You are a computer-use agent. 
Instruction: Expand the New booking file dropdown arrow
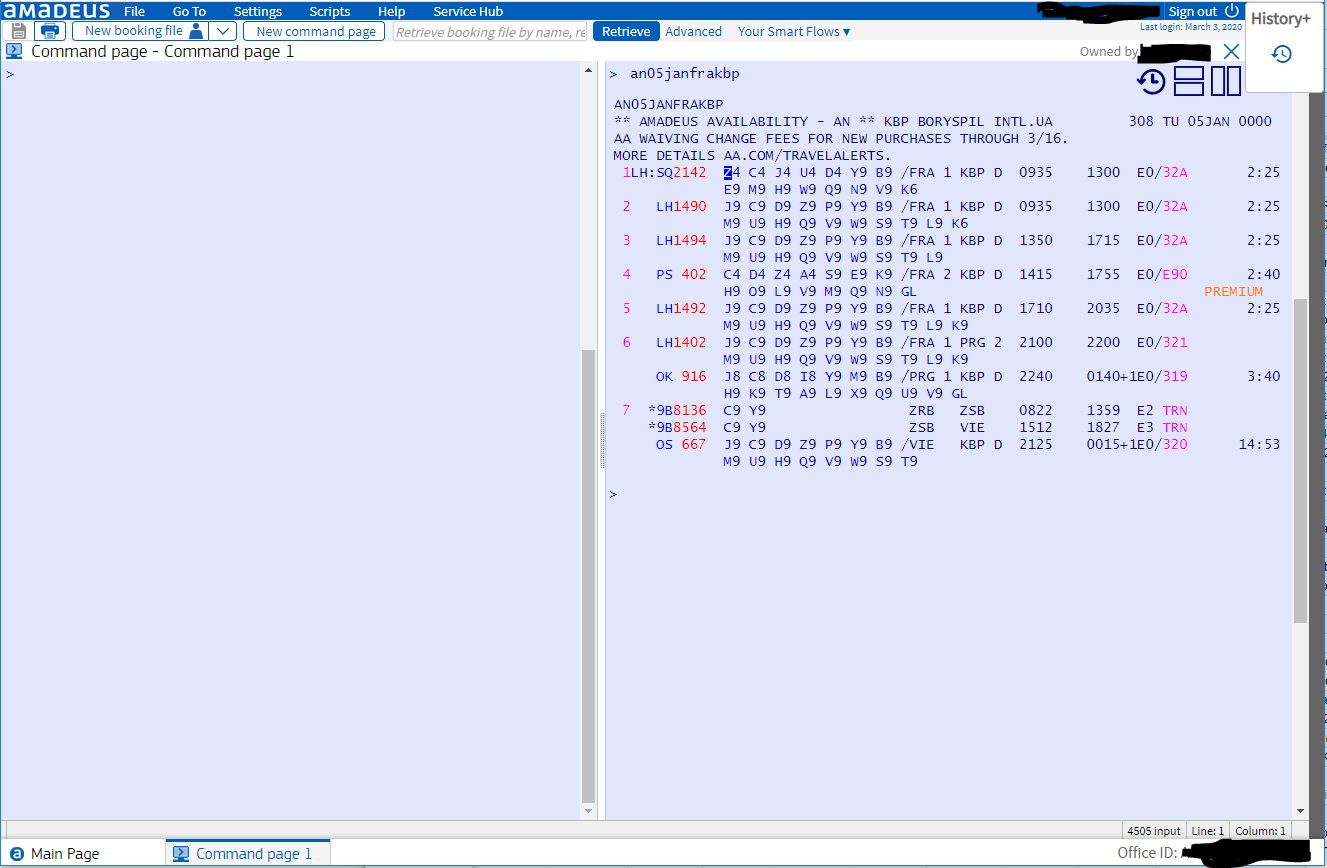point(225,31)
